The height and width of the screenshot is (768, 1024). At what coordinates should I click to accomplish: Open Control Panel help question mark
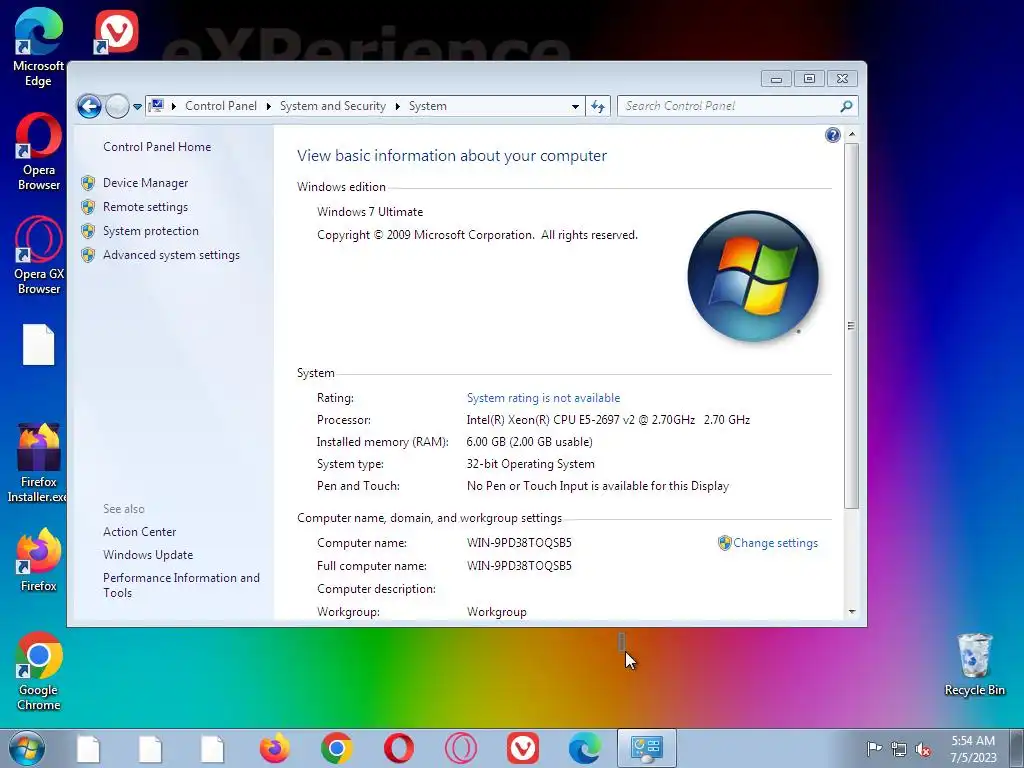tap(833, 135)
